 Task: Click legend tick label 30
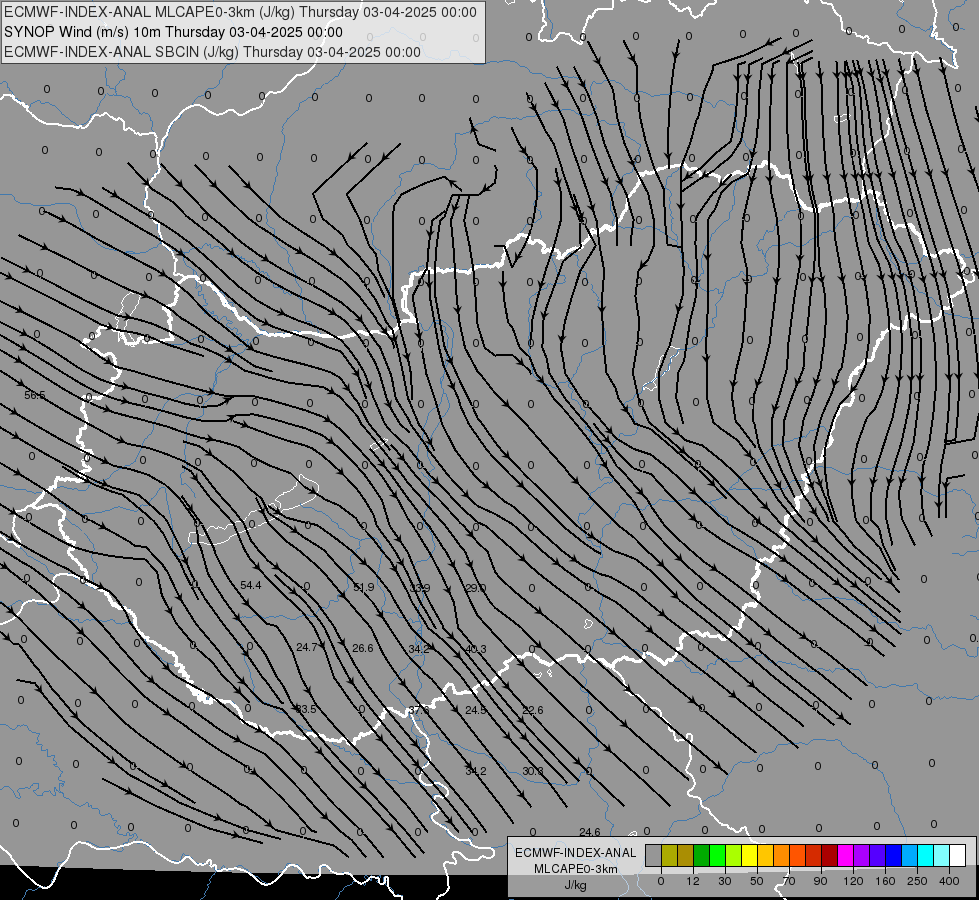725,881
